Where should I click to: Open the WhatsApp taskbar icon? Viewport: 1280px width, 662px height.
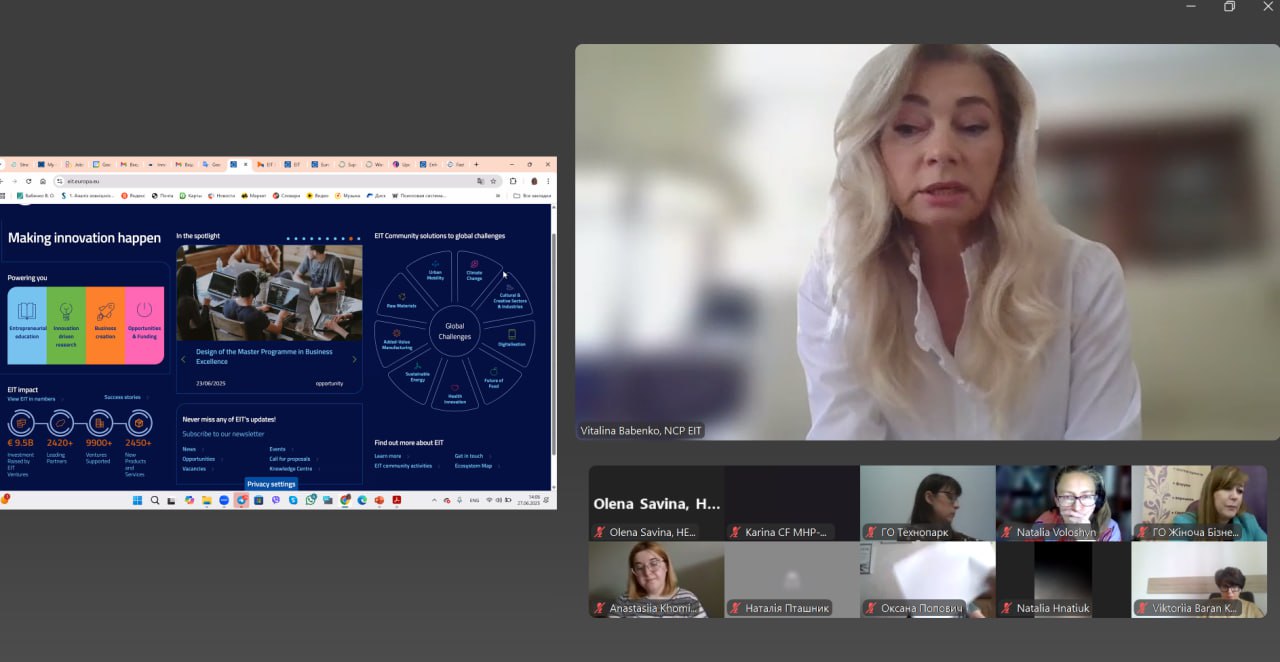tap(311, 500)
